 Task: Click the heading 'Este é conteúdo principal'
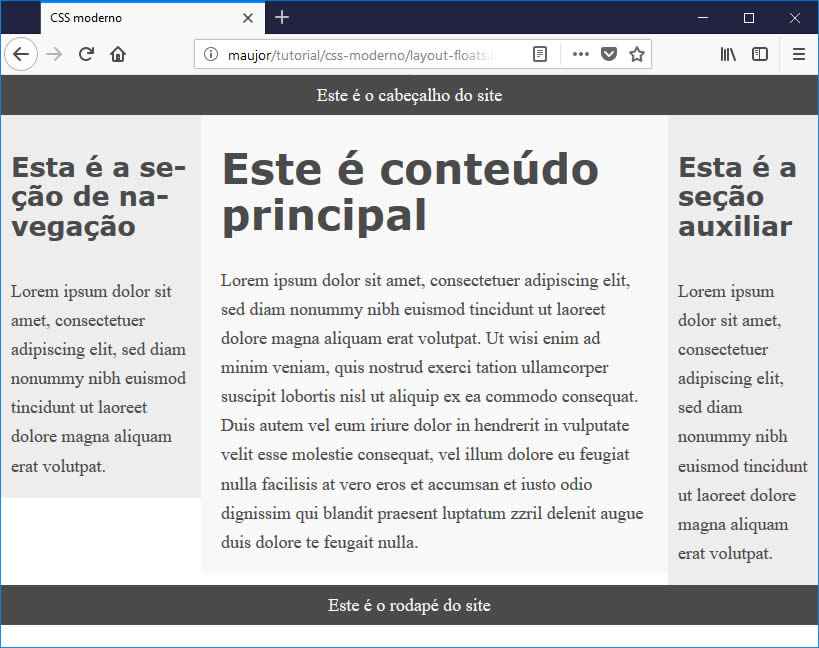pyautogui.click(x=410, y=192)
